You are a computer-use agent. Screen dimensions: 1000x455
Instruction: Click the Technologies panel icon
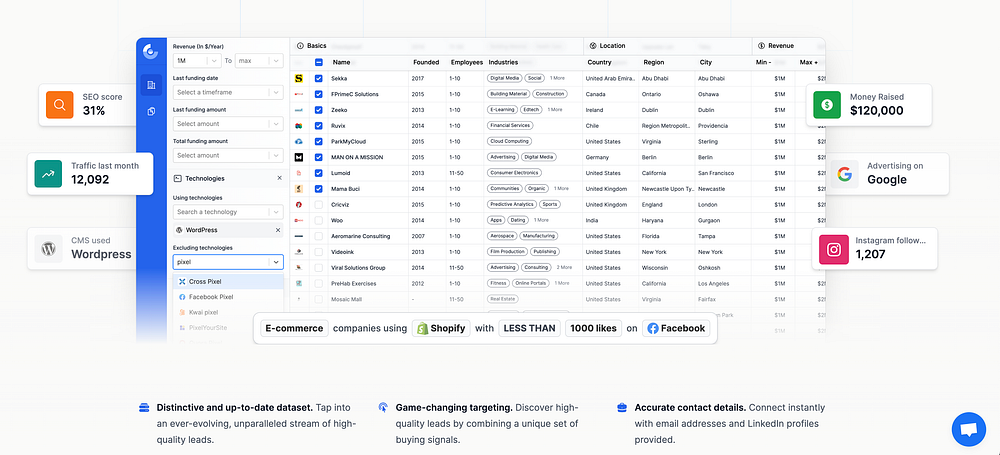(x=178, y=179)
